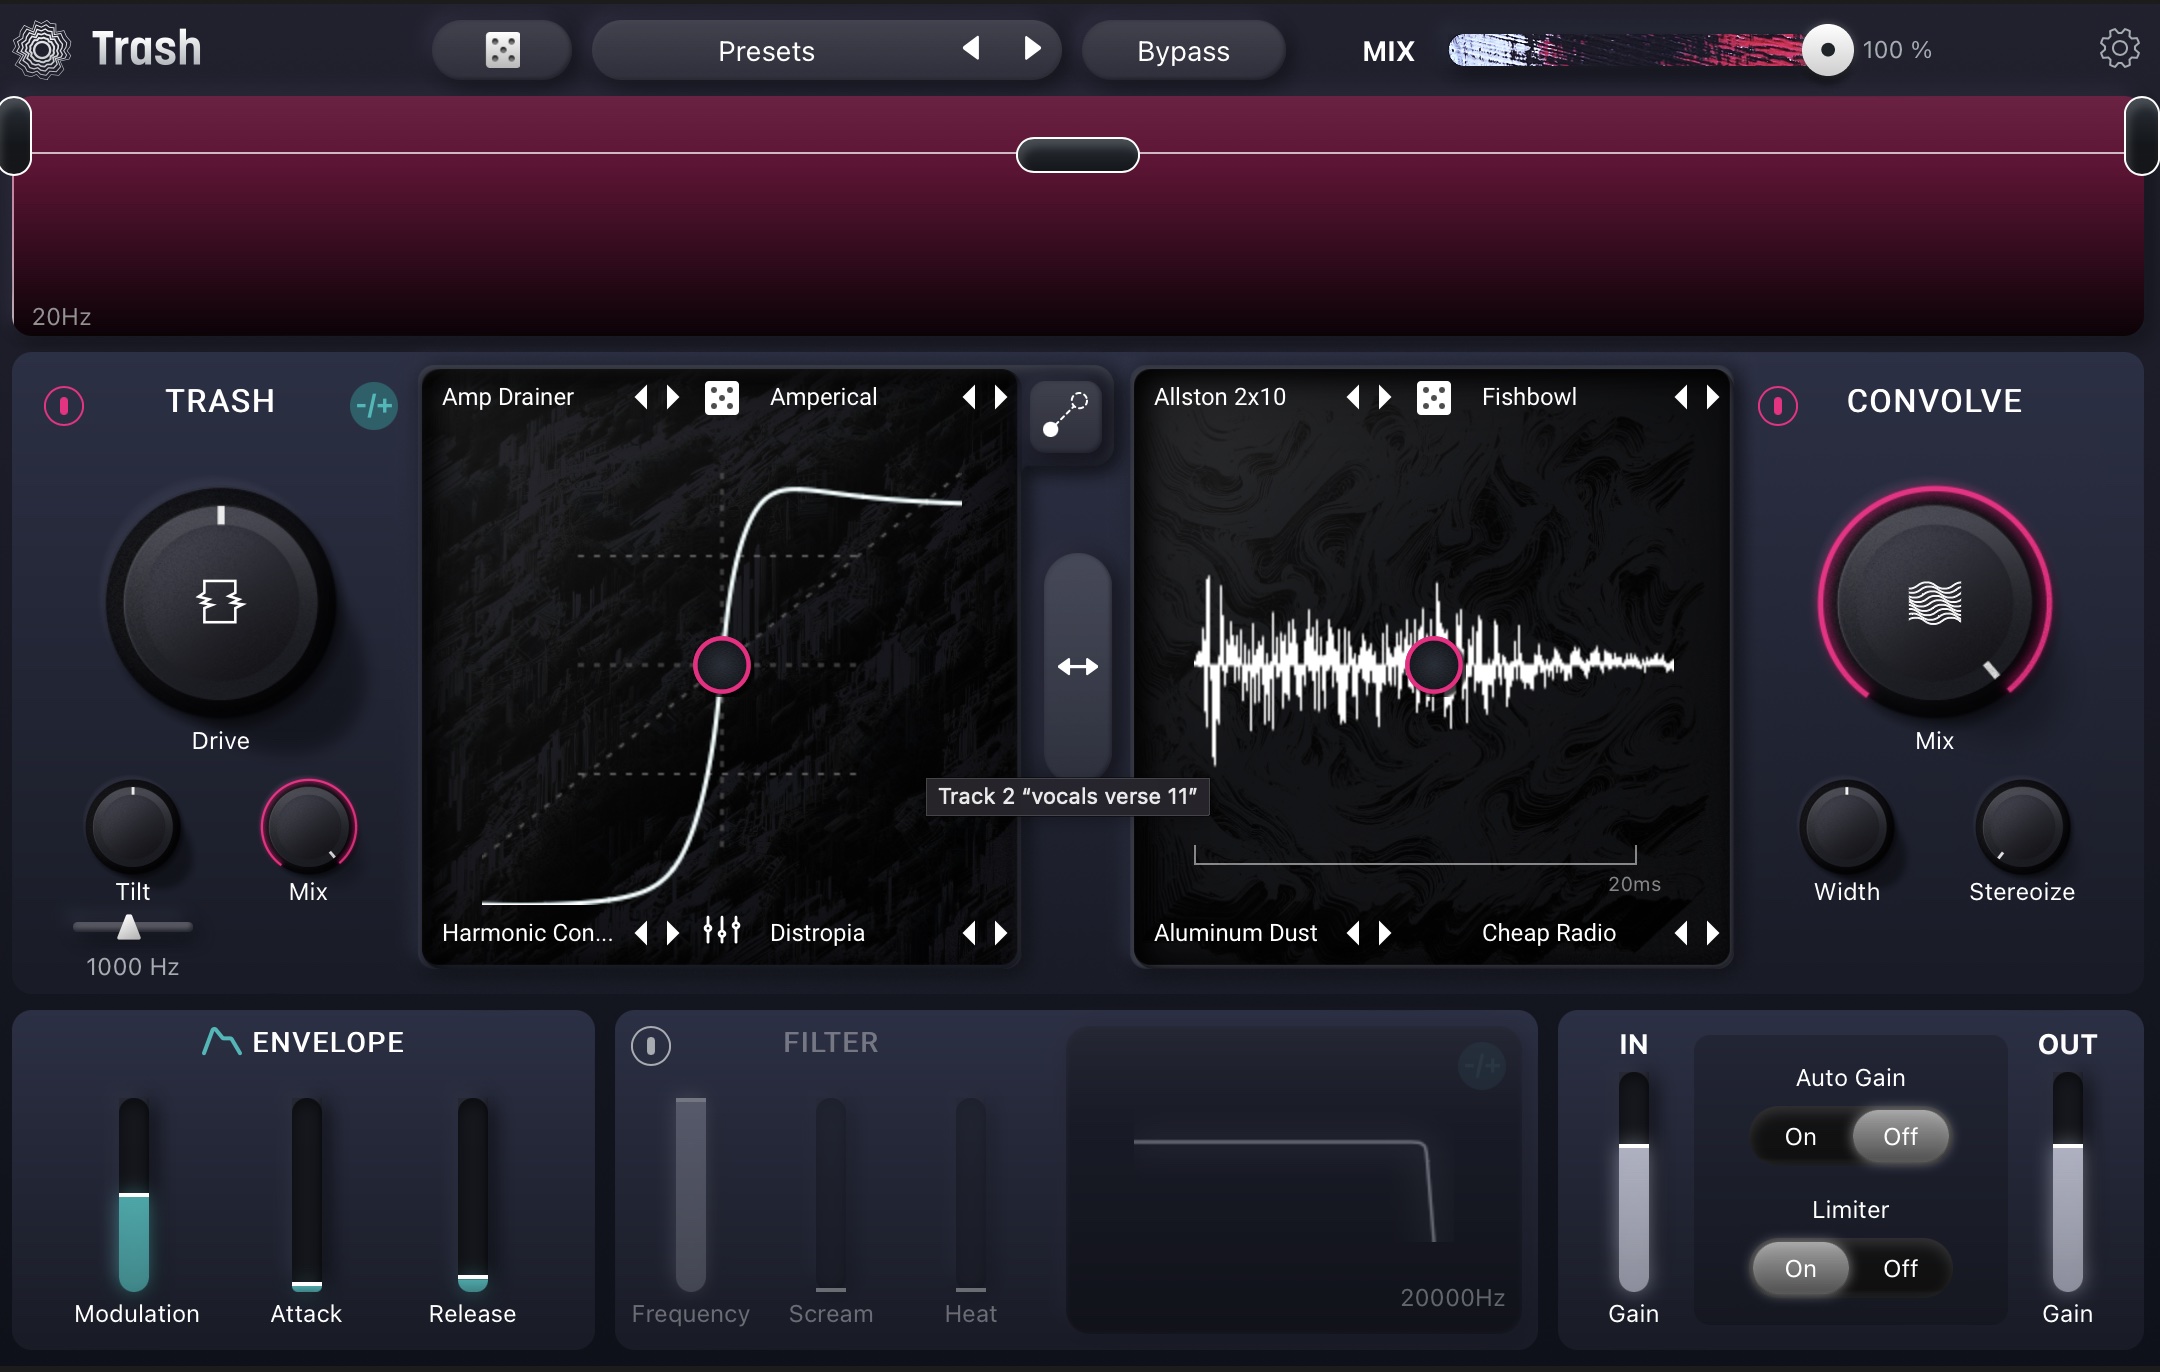Click the filter -/+ polarity icon

[x=1481, y=1066]
